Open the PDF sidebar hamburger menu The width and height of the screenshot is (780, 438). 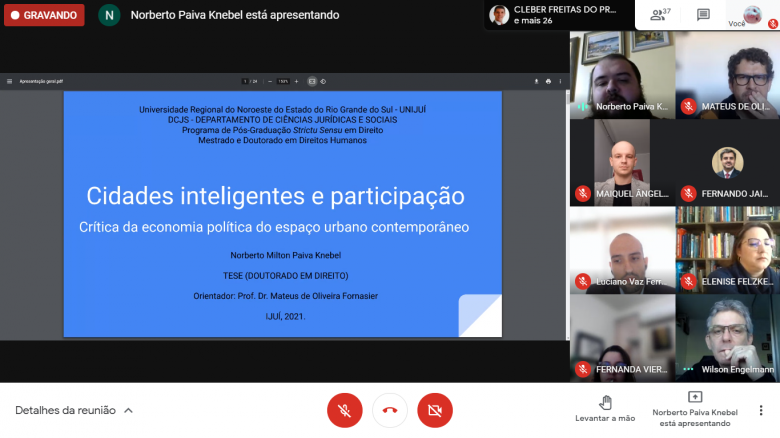click(x=10, y=81)
